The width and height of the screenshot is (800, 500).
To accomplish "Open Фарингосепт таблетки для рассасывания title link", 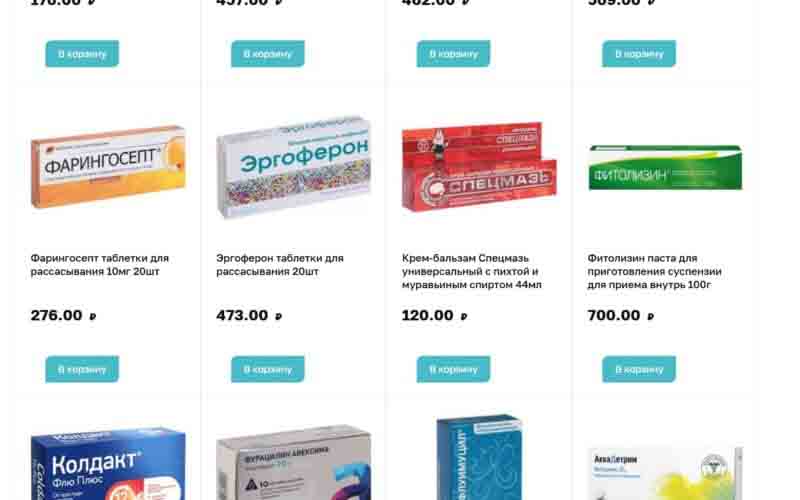I will [99, 265].
